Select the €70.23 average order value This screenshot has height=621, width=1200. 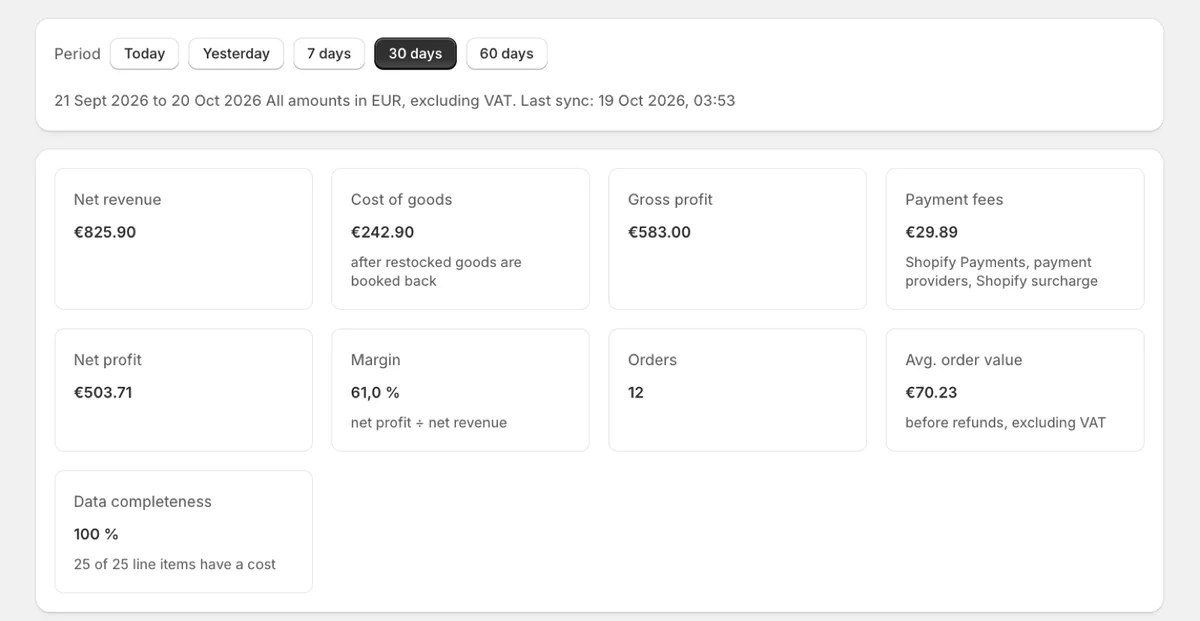(931, 392)
